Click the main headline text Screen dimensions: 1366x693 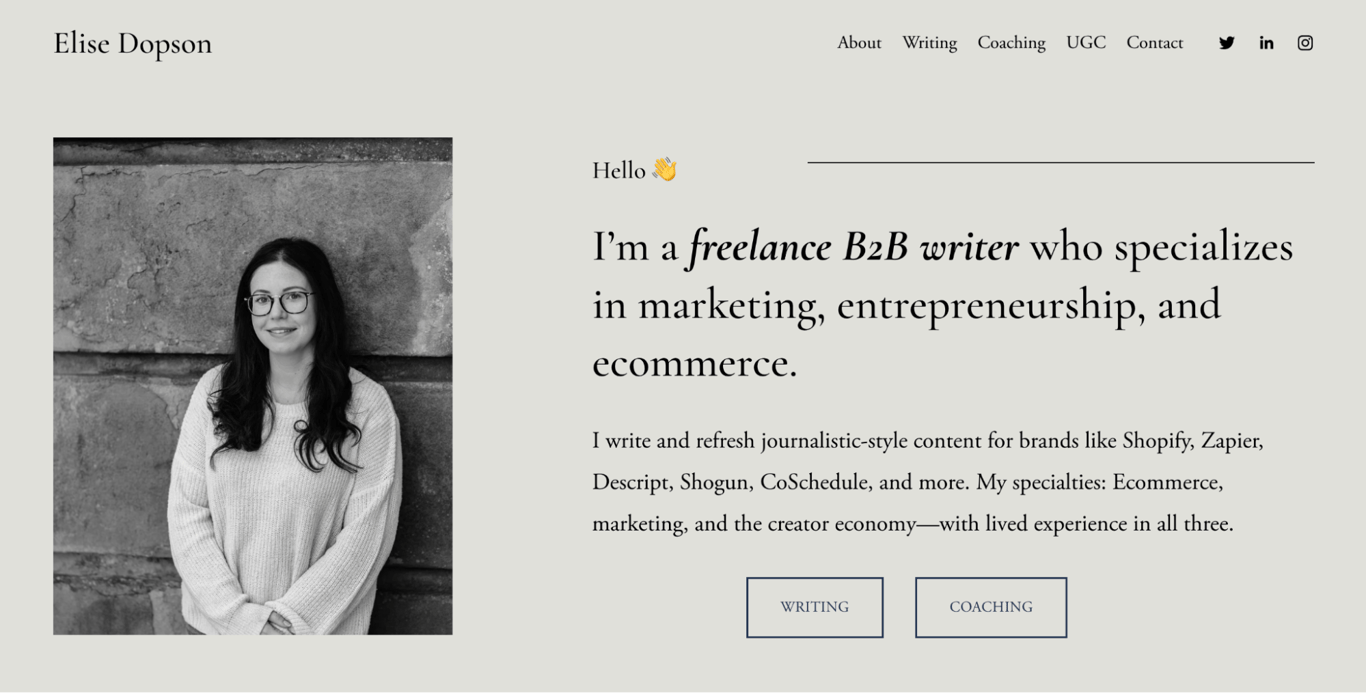click(943, 304)
